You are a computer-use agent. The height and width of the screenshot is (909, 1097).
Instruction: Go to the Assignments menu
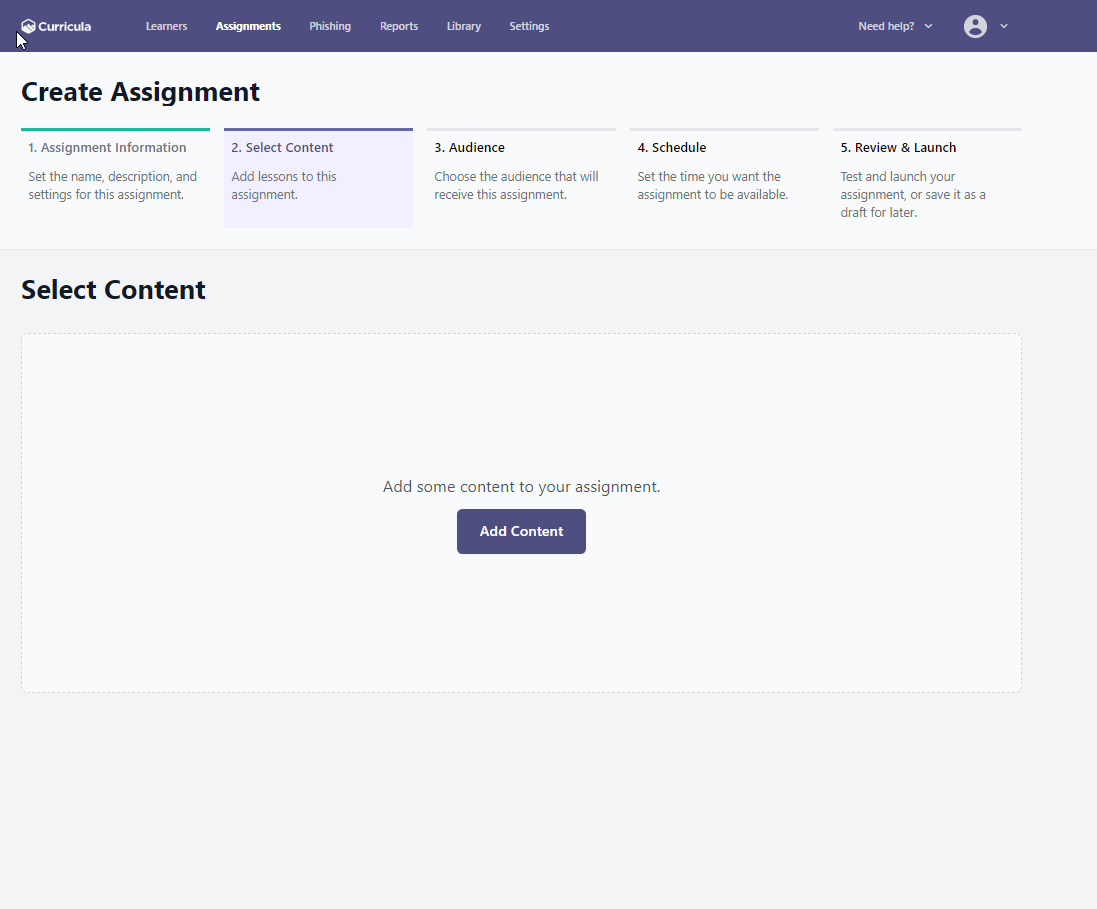(248, 27)
